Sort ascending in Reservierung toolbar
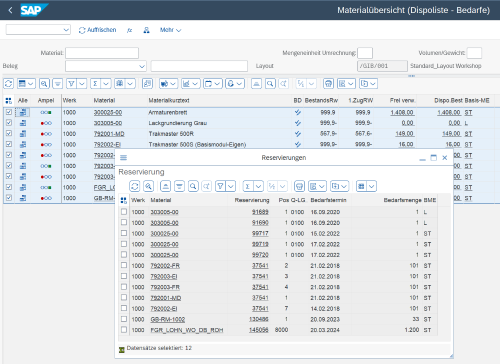This screenshot has height=364, width=500. (x=166, y=186)
